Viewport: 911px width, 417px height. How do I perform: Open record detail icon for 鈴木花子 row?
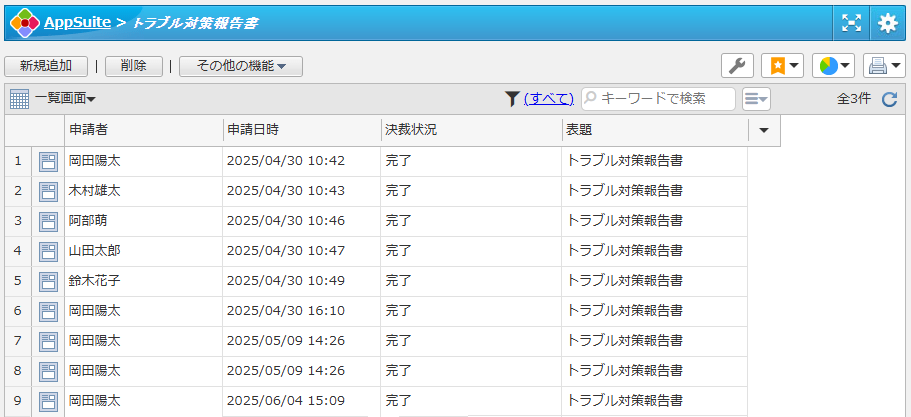point(48,282)
